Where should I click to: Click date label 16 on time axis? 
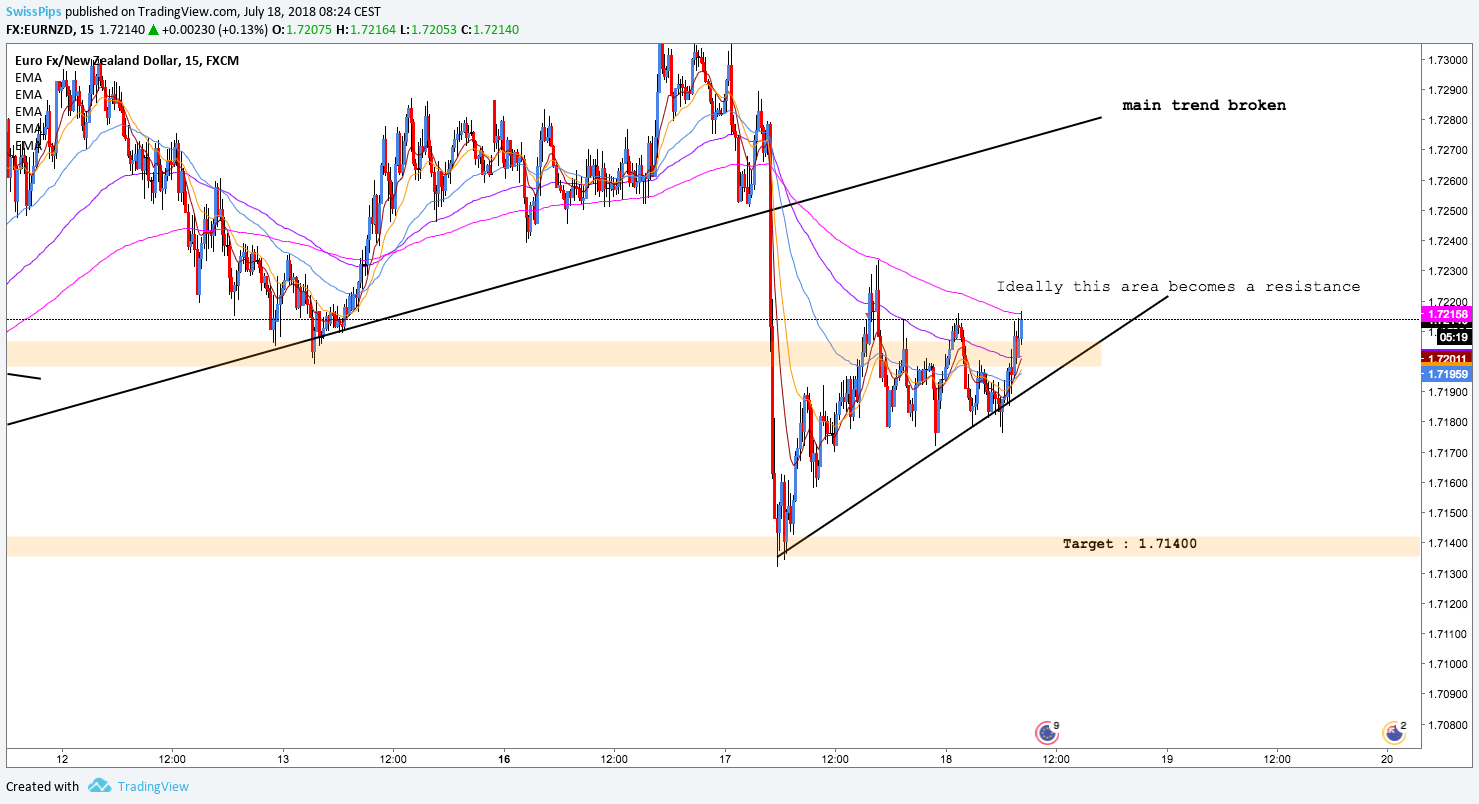tap(504, 759)
